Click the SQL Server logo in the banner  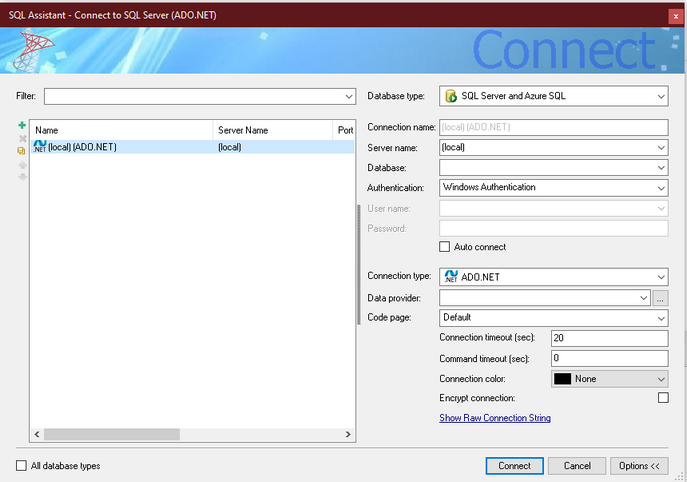point(33,50)
